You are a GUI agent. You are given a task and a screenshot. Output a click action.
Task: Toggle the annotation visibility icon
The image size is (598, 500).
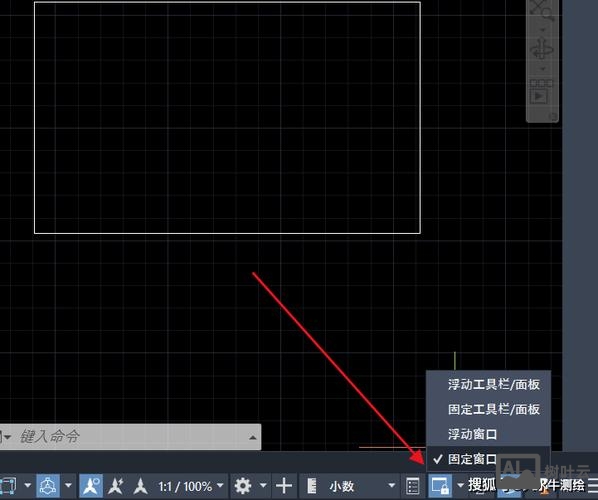coord(91,486)
